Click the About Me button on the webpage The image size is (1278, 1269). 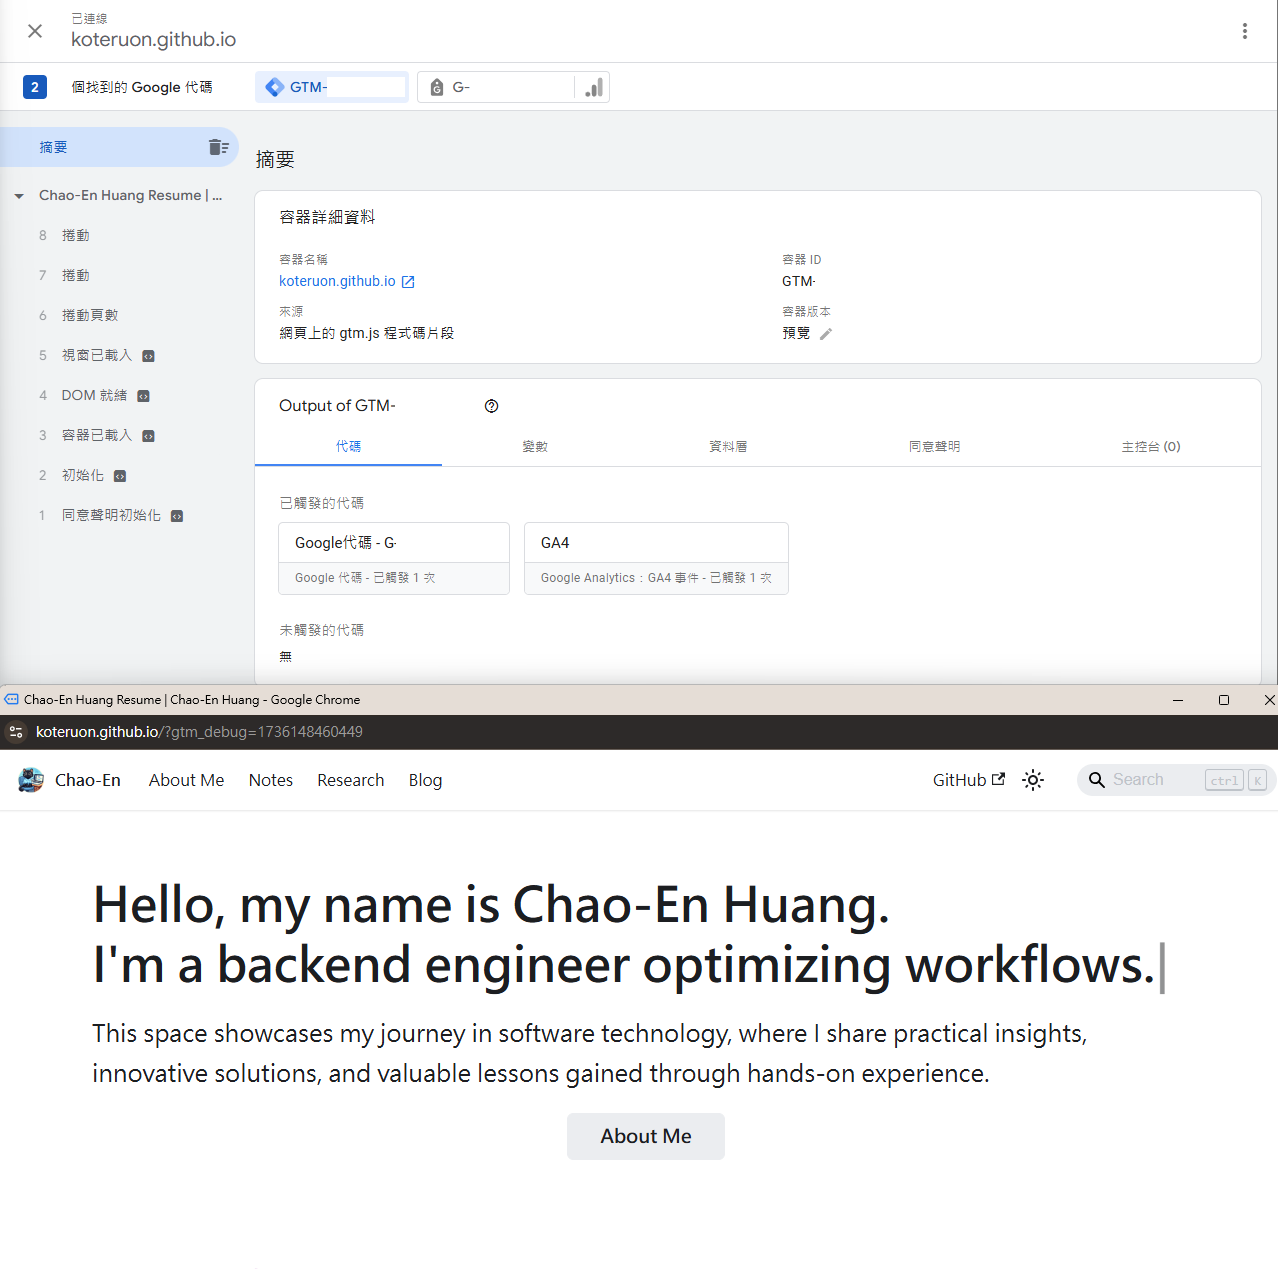645,1136
